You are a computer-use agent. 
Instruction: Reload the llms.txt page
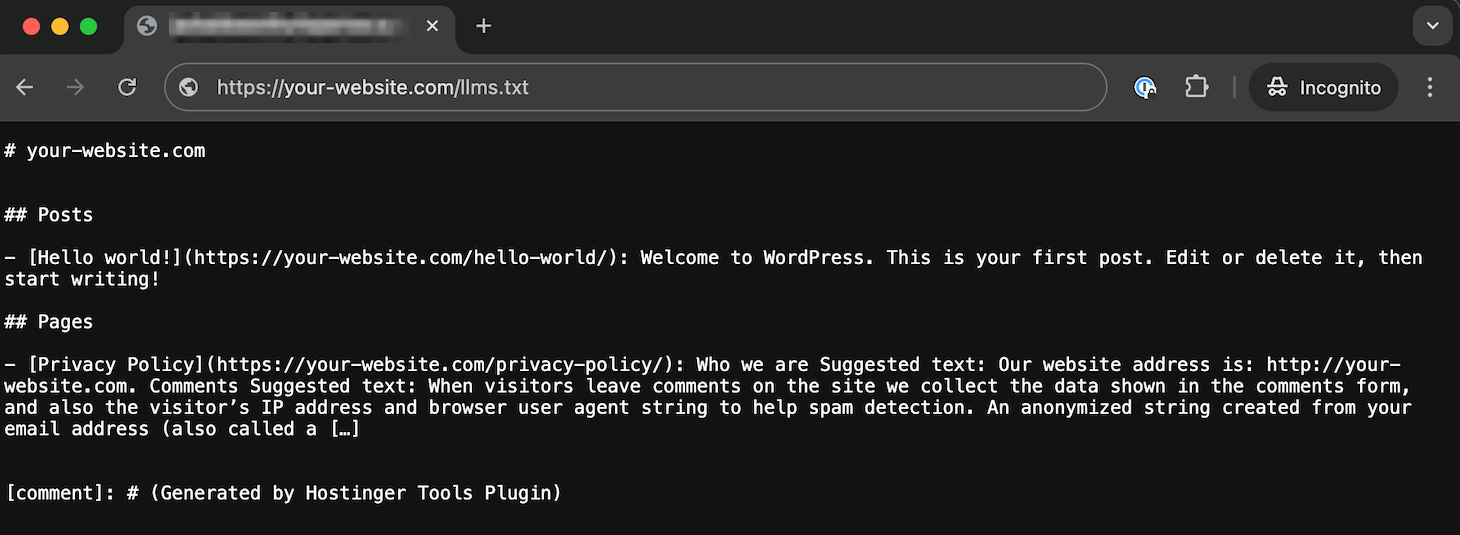point(127,88)
